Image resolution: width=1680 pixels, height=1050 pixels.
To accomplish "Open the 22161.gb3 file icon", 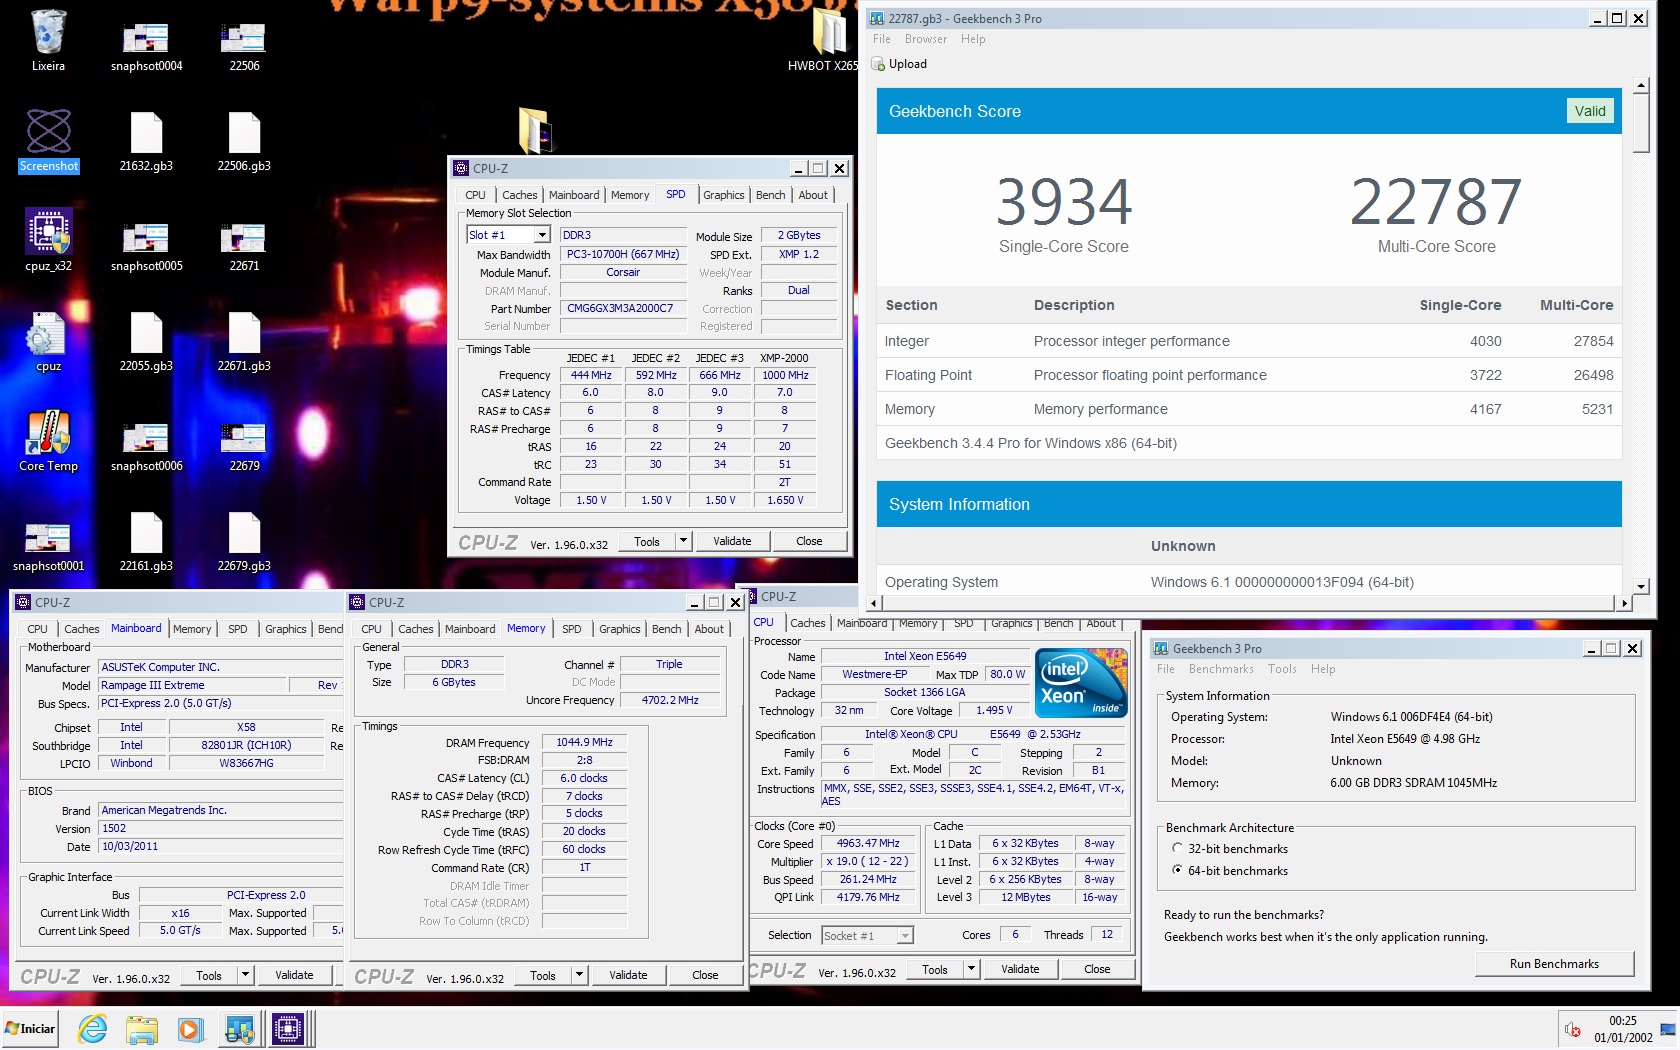I will tap(146, 540).
